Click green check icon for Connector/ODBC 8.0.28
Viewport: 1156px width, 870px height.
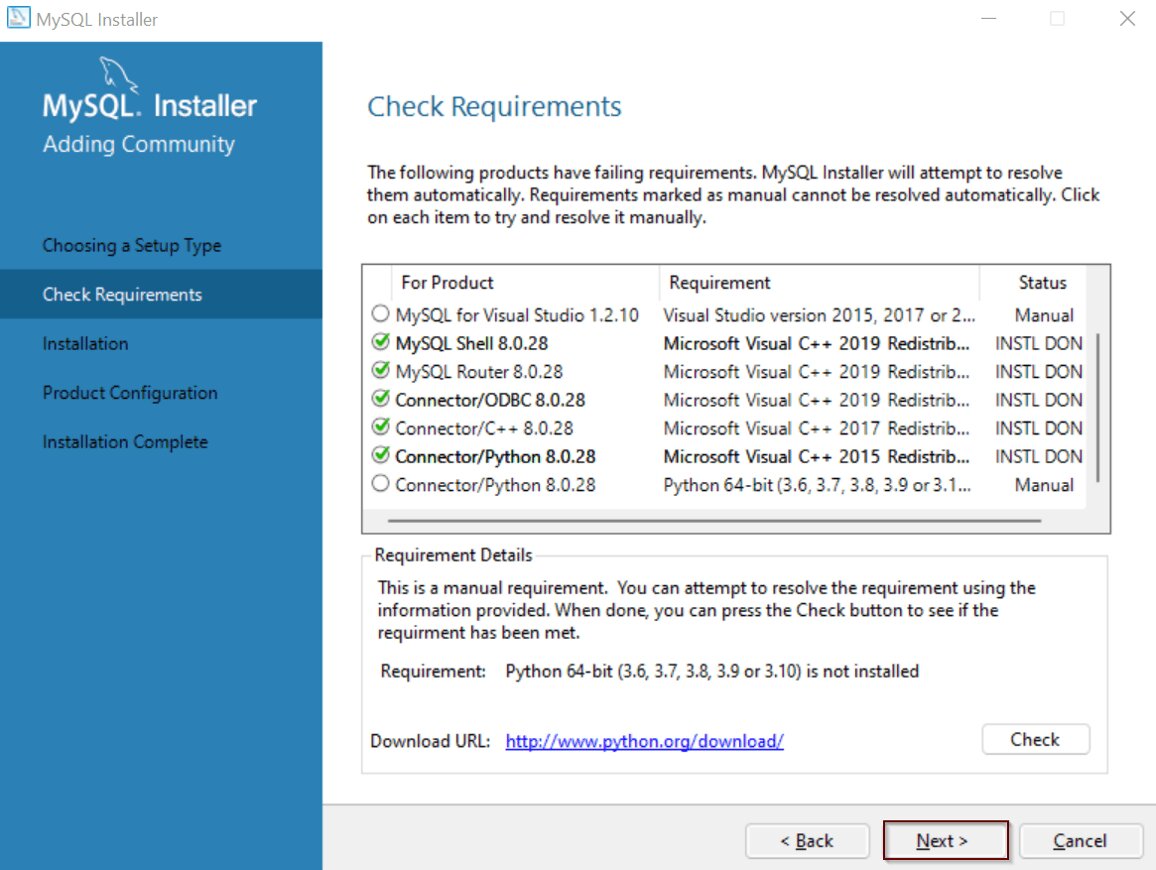380,399
